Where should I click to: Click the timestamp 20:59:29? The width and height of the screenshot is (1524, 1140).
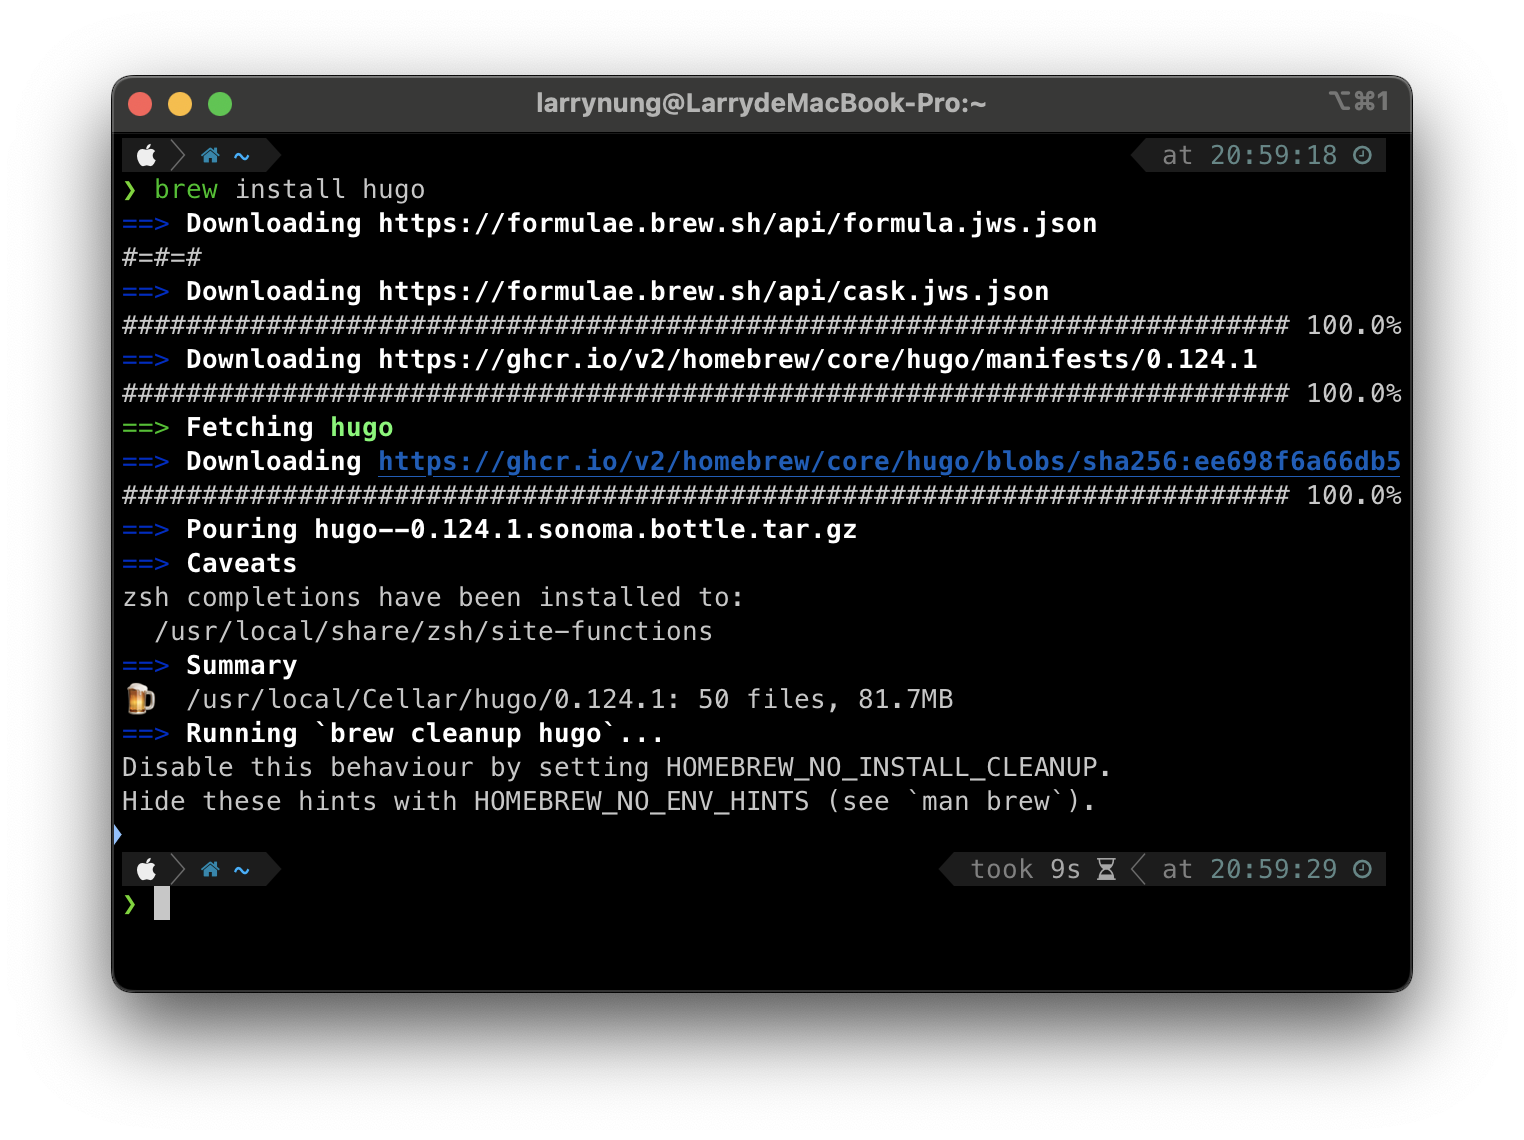click(x=1274, y=869)
